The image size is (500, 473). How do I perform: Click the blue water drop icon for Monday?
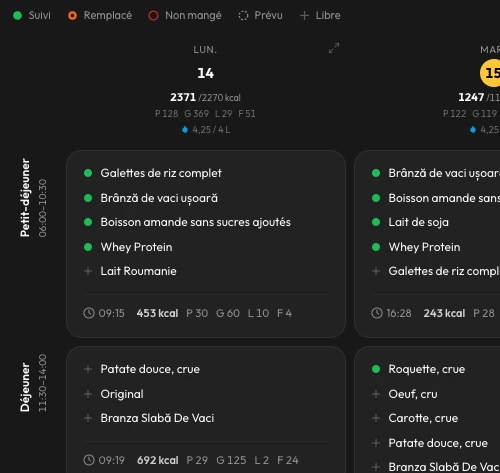point(185,129)
